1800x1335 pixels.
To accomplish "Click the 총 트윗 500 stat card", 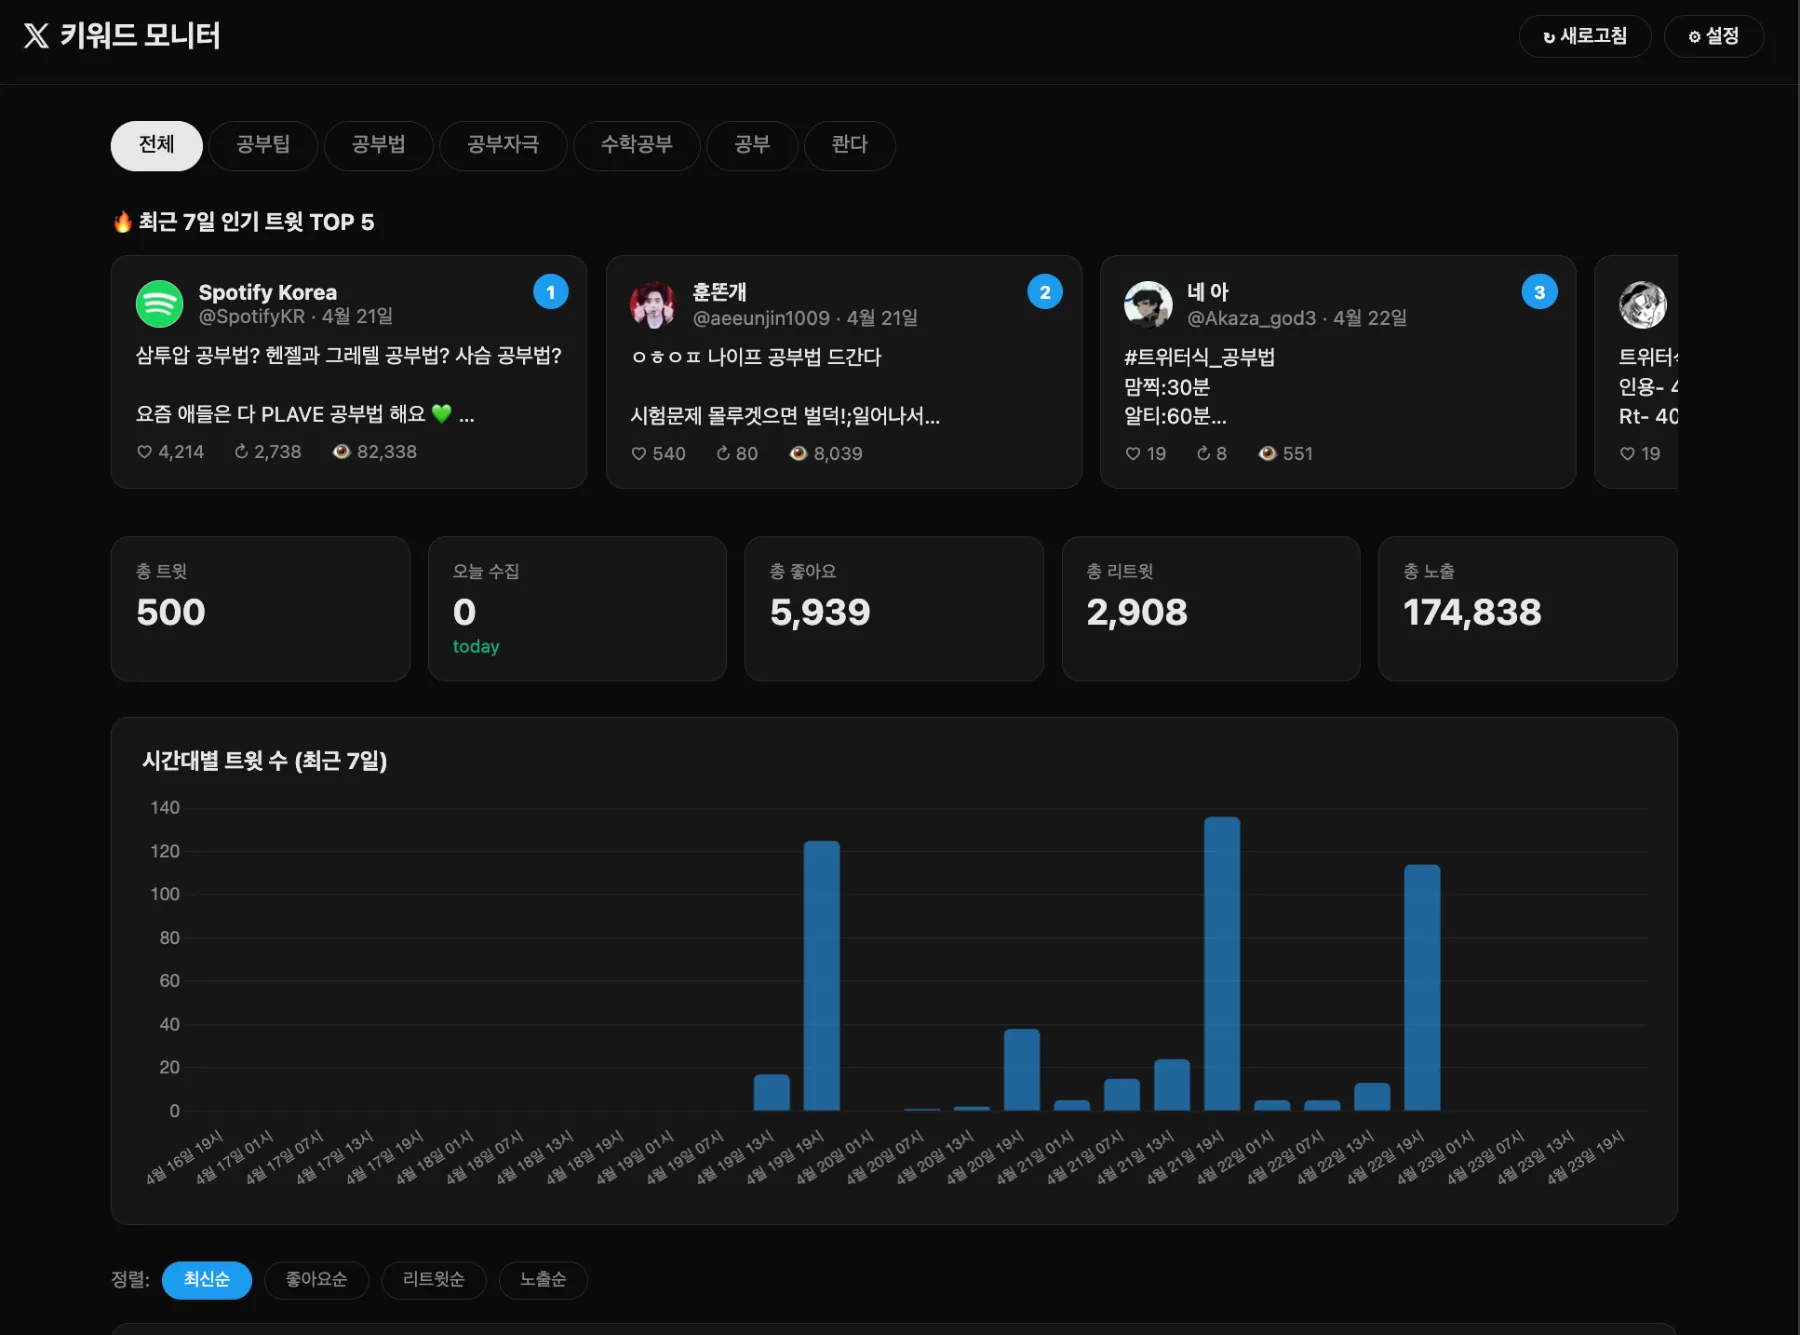I will tap(261, 609).
